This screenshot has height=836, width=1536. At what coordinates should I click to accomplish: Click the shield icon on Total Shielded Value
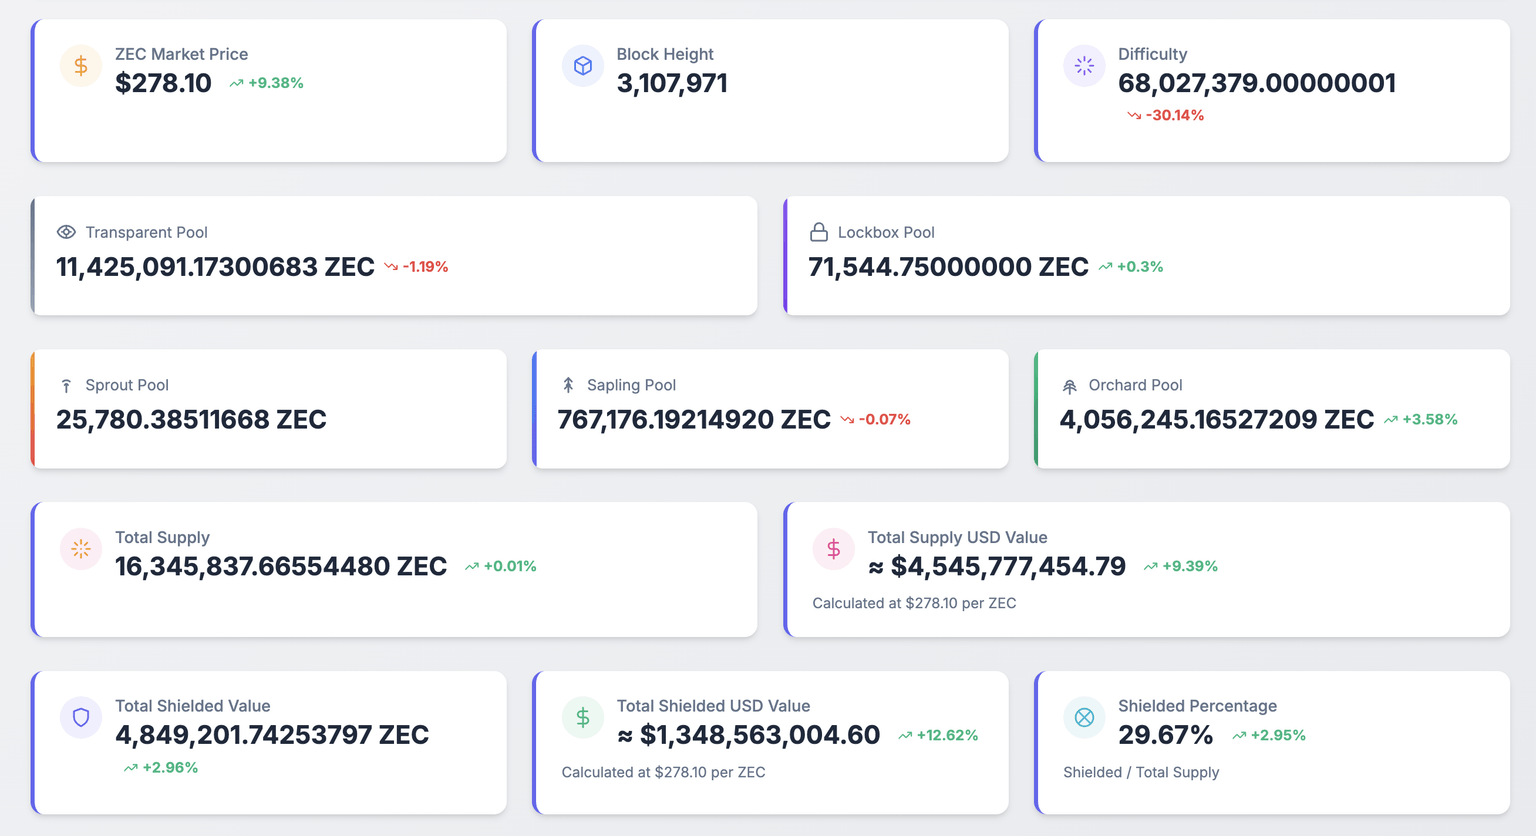pyautogui.click(x=80, y=717)
